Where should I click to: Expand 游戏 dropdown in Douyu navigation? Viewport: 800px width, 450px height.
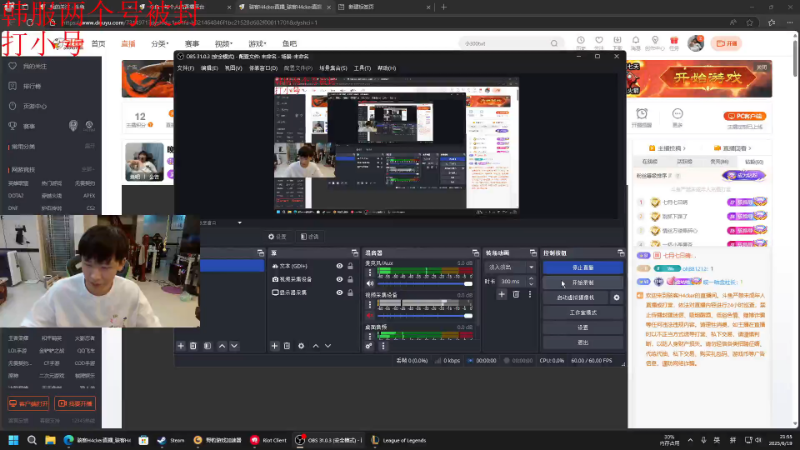(257, 44)
